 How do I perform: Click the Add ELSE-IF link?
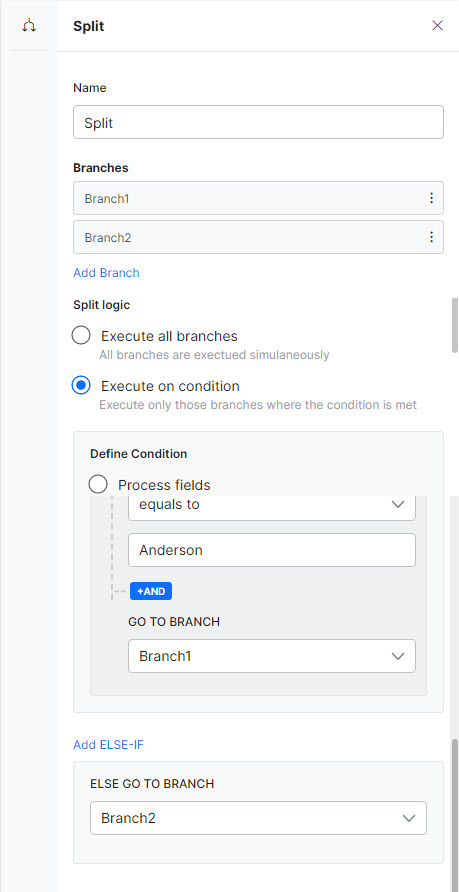coord(108,744)
